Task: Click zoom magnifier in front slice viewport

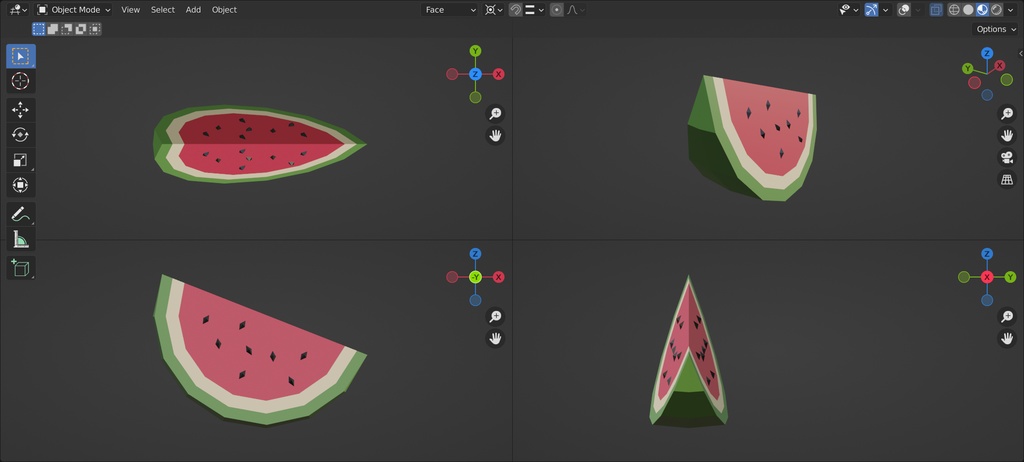Action: (496, 316)
